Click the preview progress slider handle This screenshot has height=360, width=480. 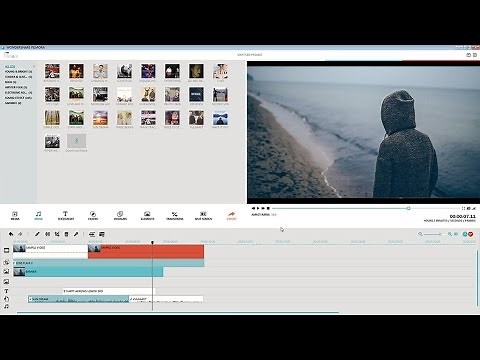click(x=408, y=208)
